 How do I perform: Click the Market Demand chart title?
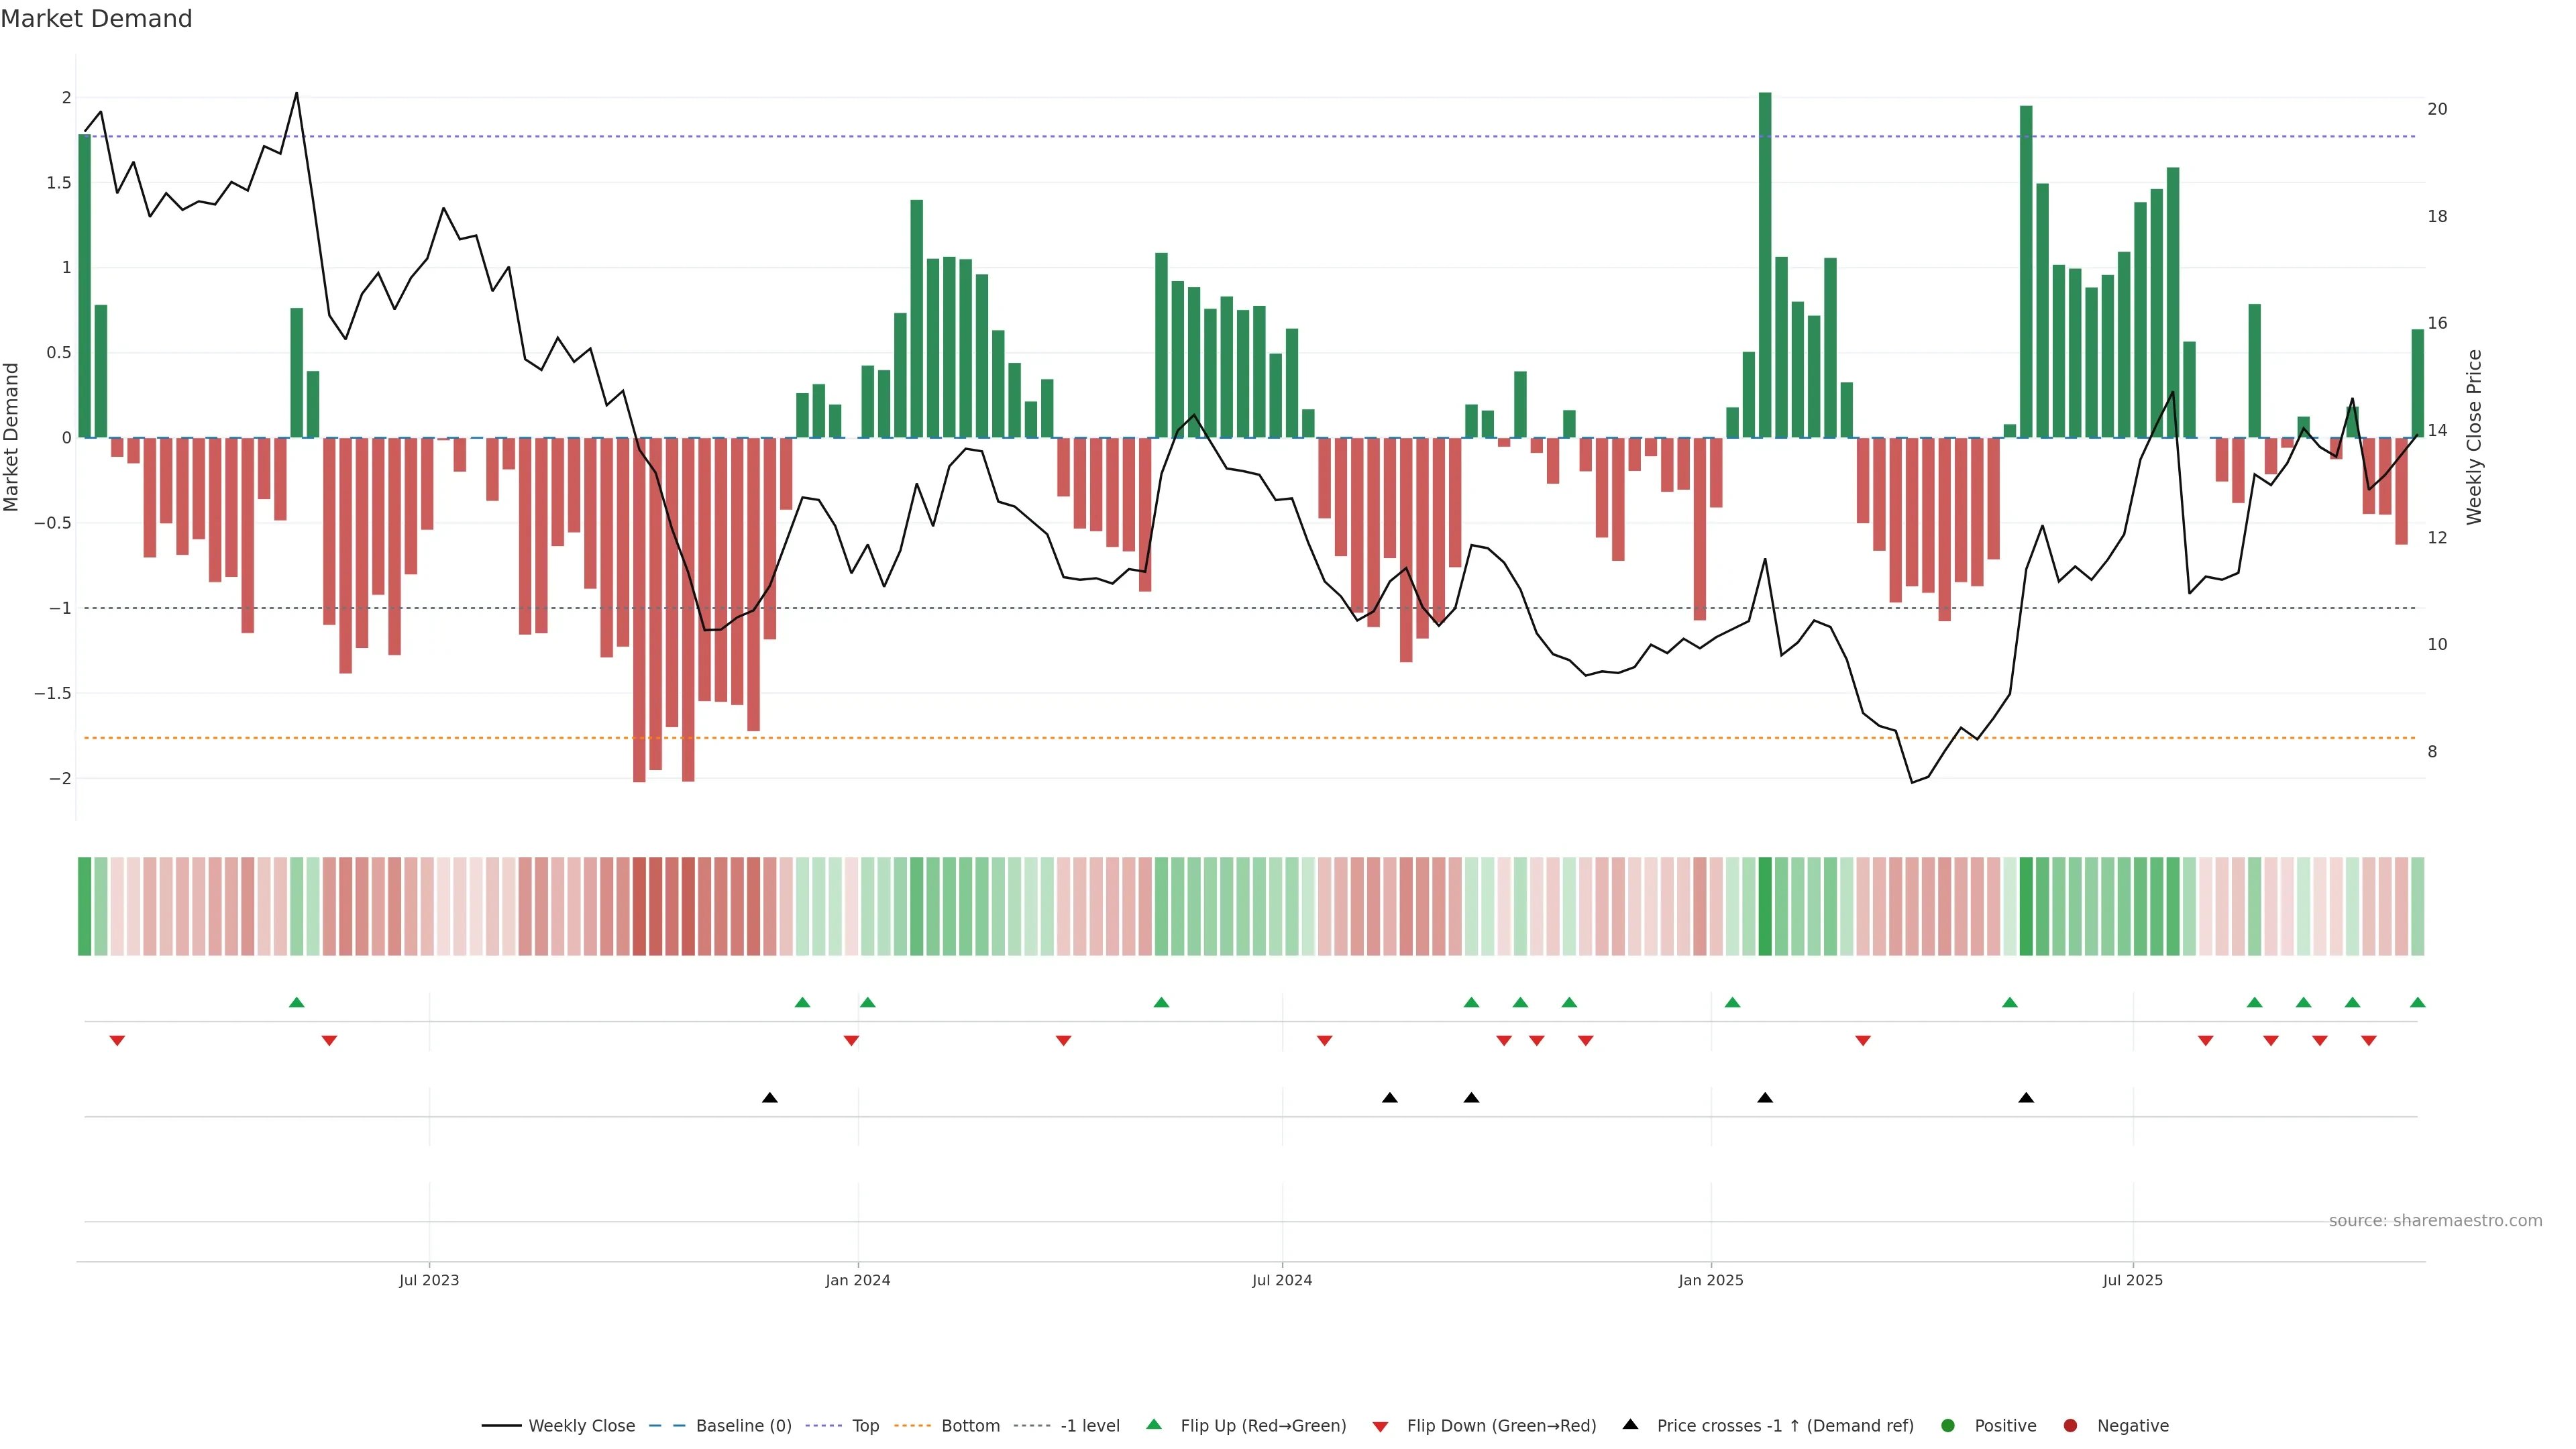click(x=96, y=19)
